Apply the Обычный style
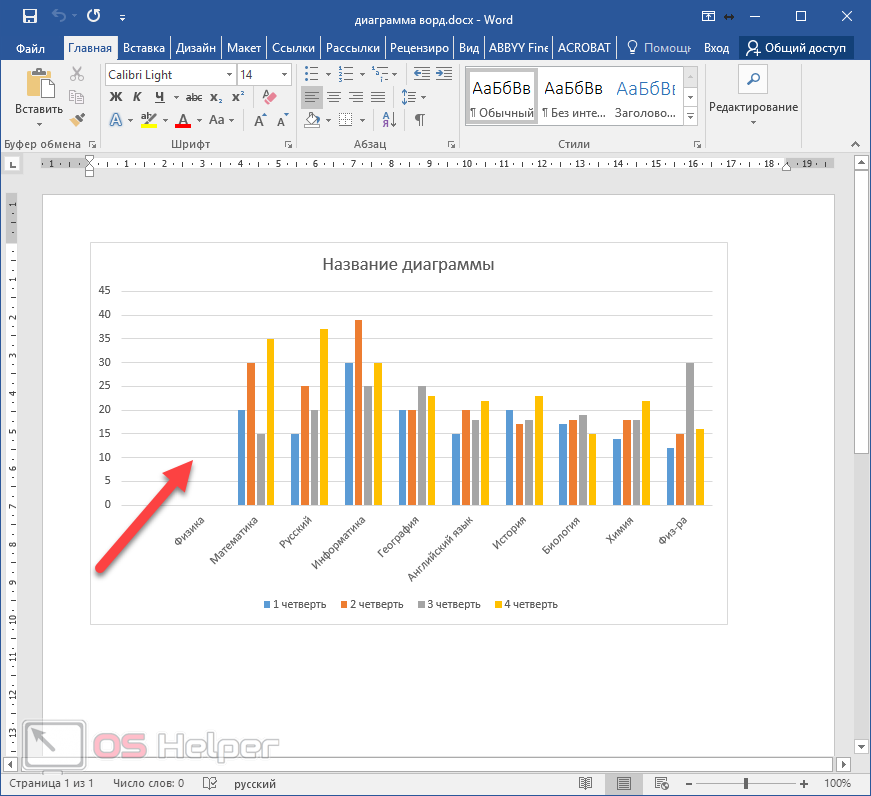Image resolution: width=871 pixels, height=796 pixels. [x=502, y=97]
